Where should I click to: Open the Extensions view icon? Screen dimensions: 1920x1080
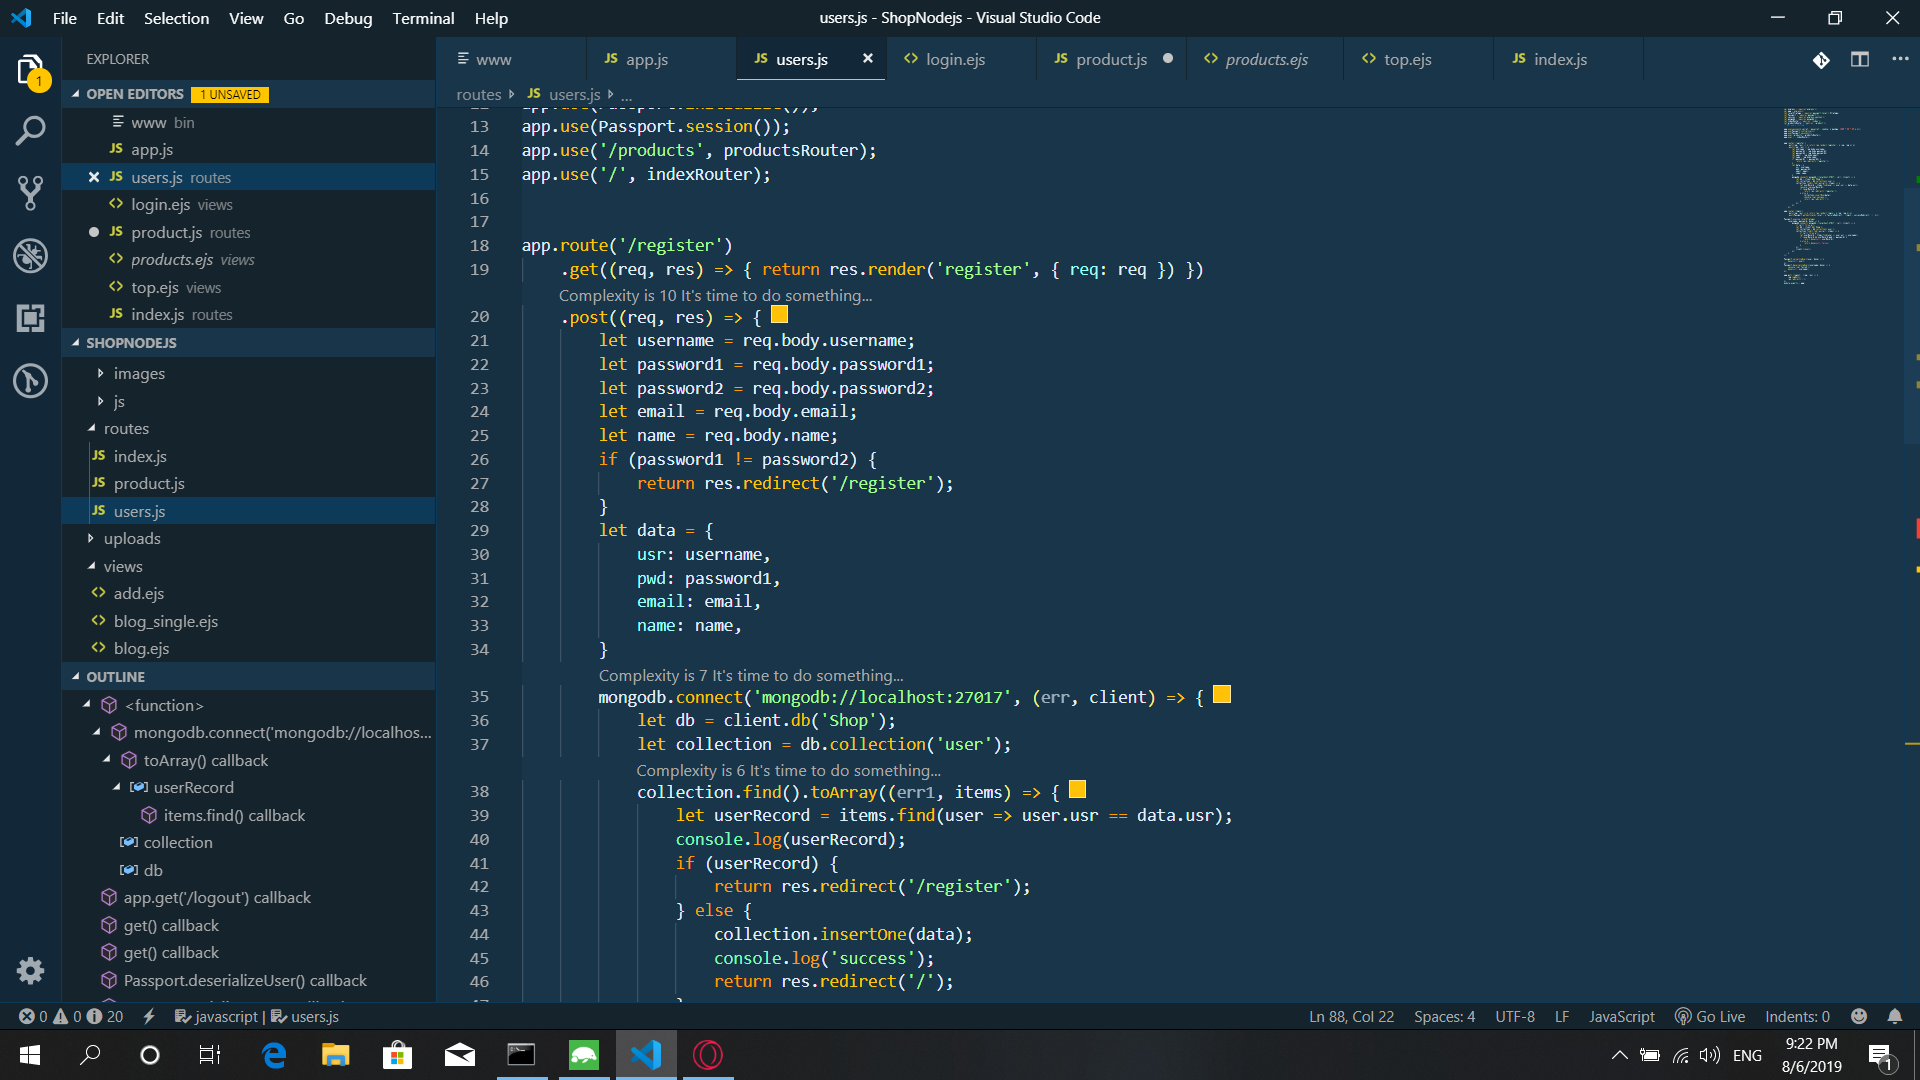[x=30, y=318]
